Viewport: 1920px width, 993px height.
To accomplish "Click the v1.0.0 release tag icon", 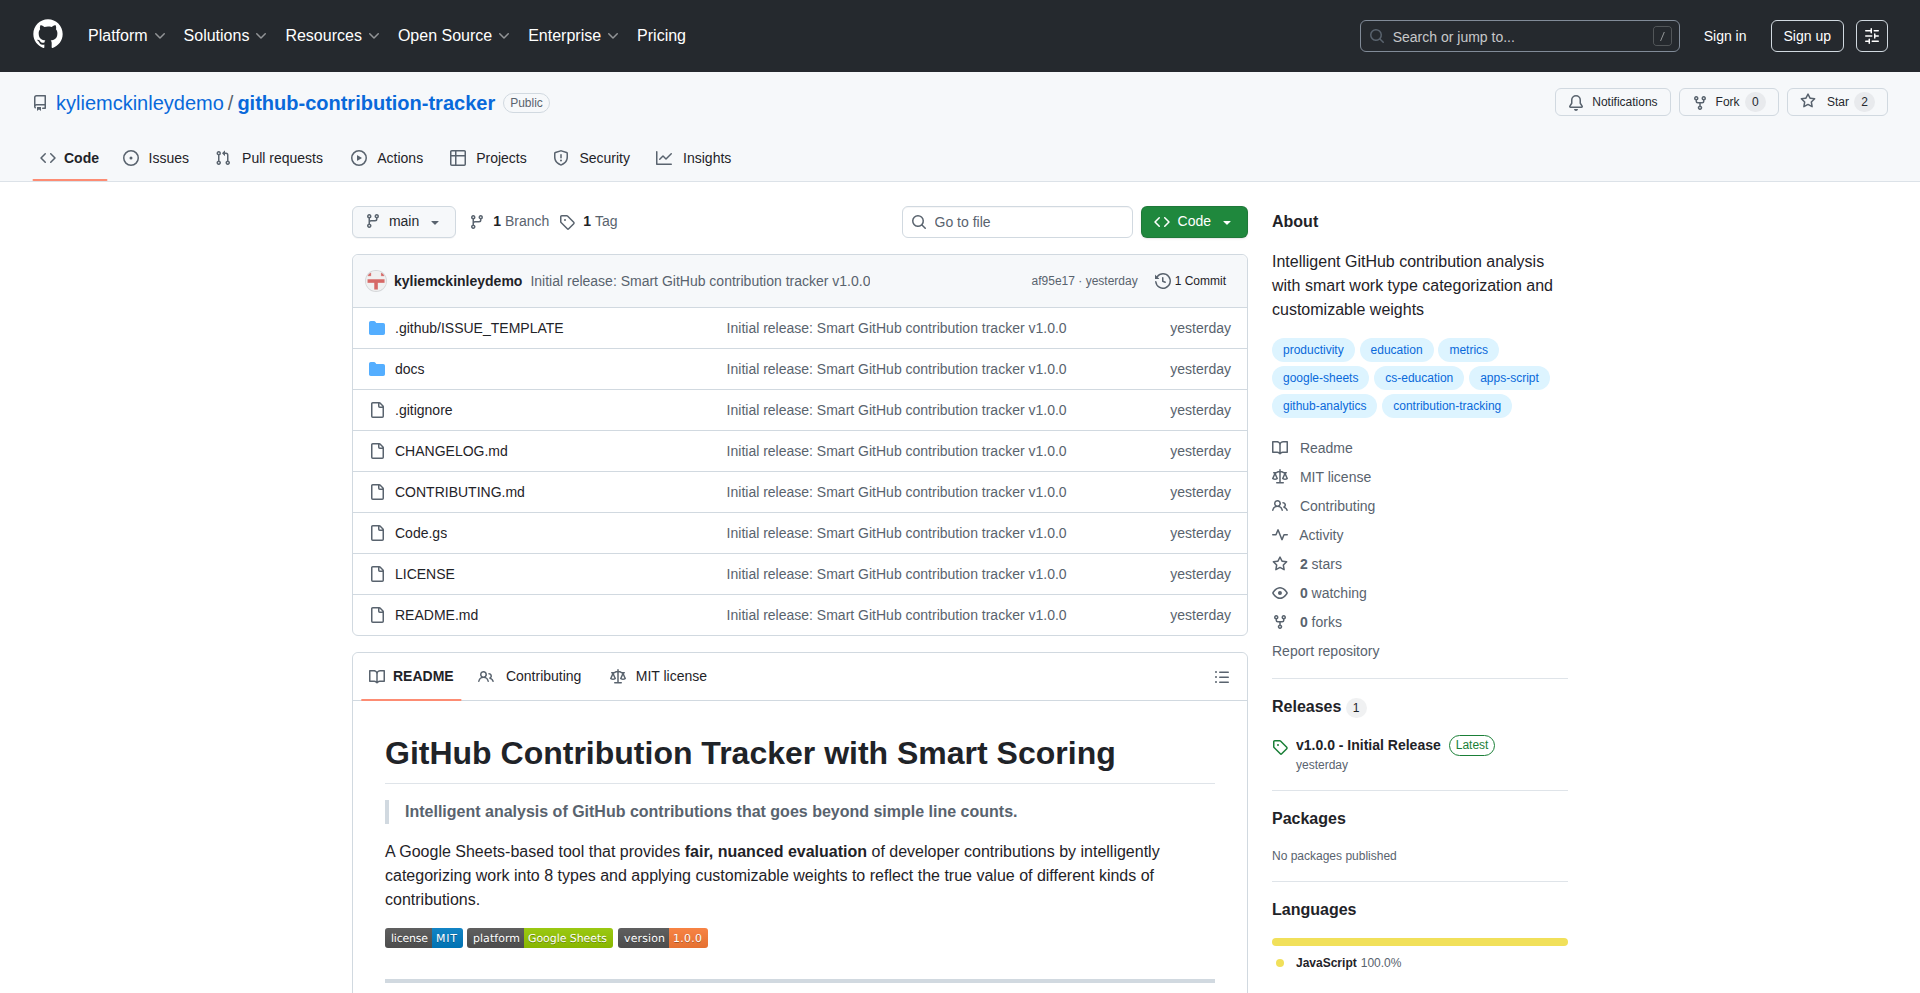I will [1280, 746].
